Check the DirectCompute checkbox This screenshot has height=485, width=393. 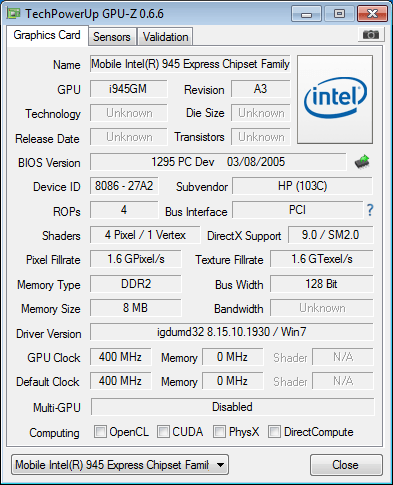(274, 432)
